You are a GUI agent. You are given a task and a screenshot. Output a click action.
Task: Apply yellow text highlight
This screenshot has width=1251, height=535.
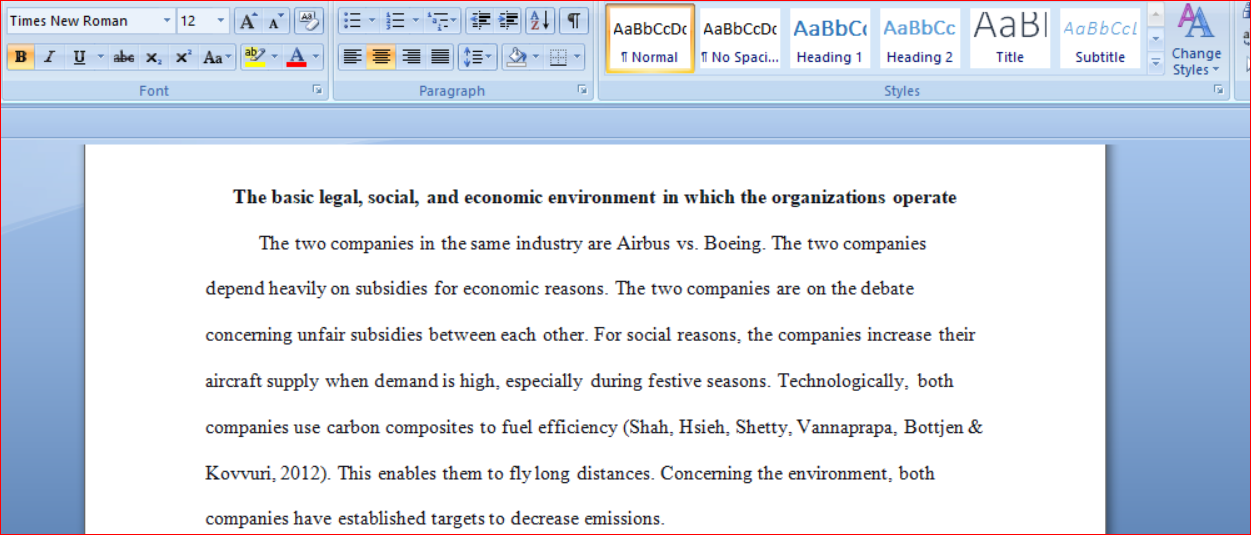point(254,57)
